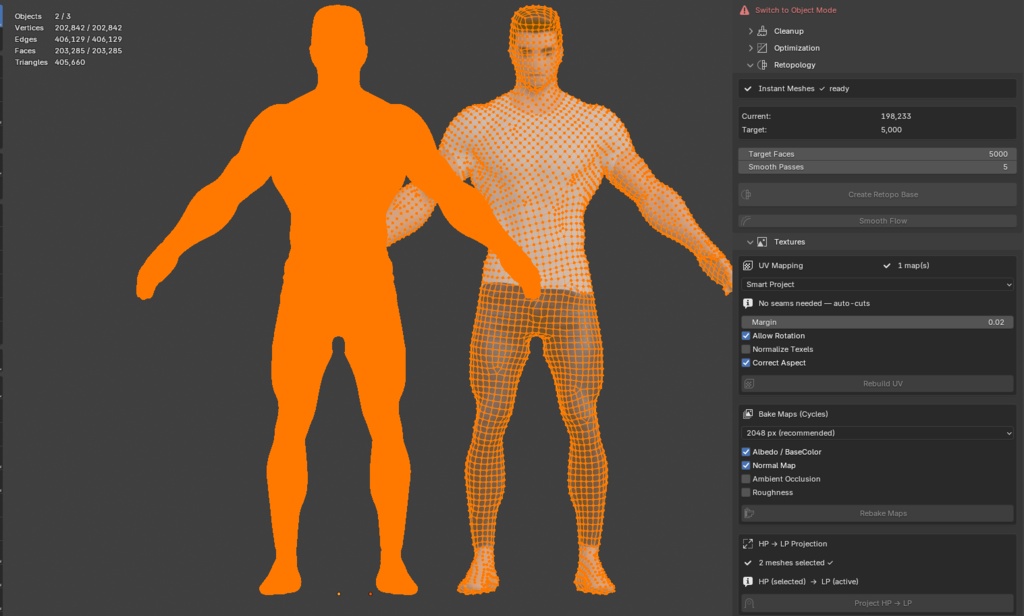The width and height of the screenshot is (1024, 616).
Task: Click the Vertices statistic 202,842 / 202,842
Action: coord(88,27)
